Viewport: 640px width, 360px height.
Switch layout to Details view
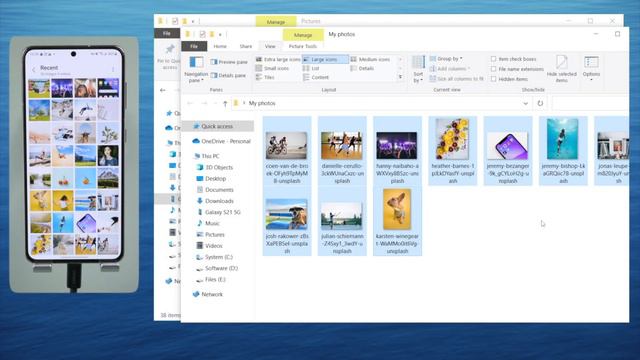(362, 69)
